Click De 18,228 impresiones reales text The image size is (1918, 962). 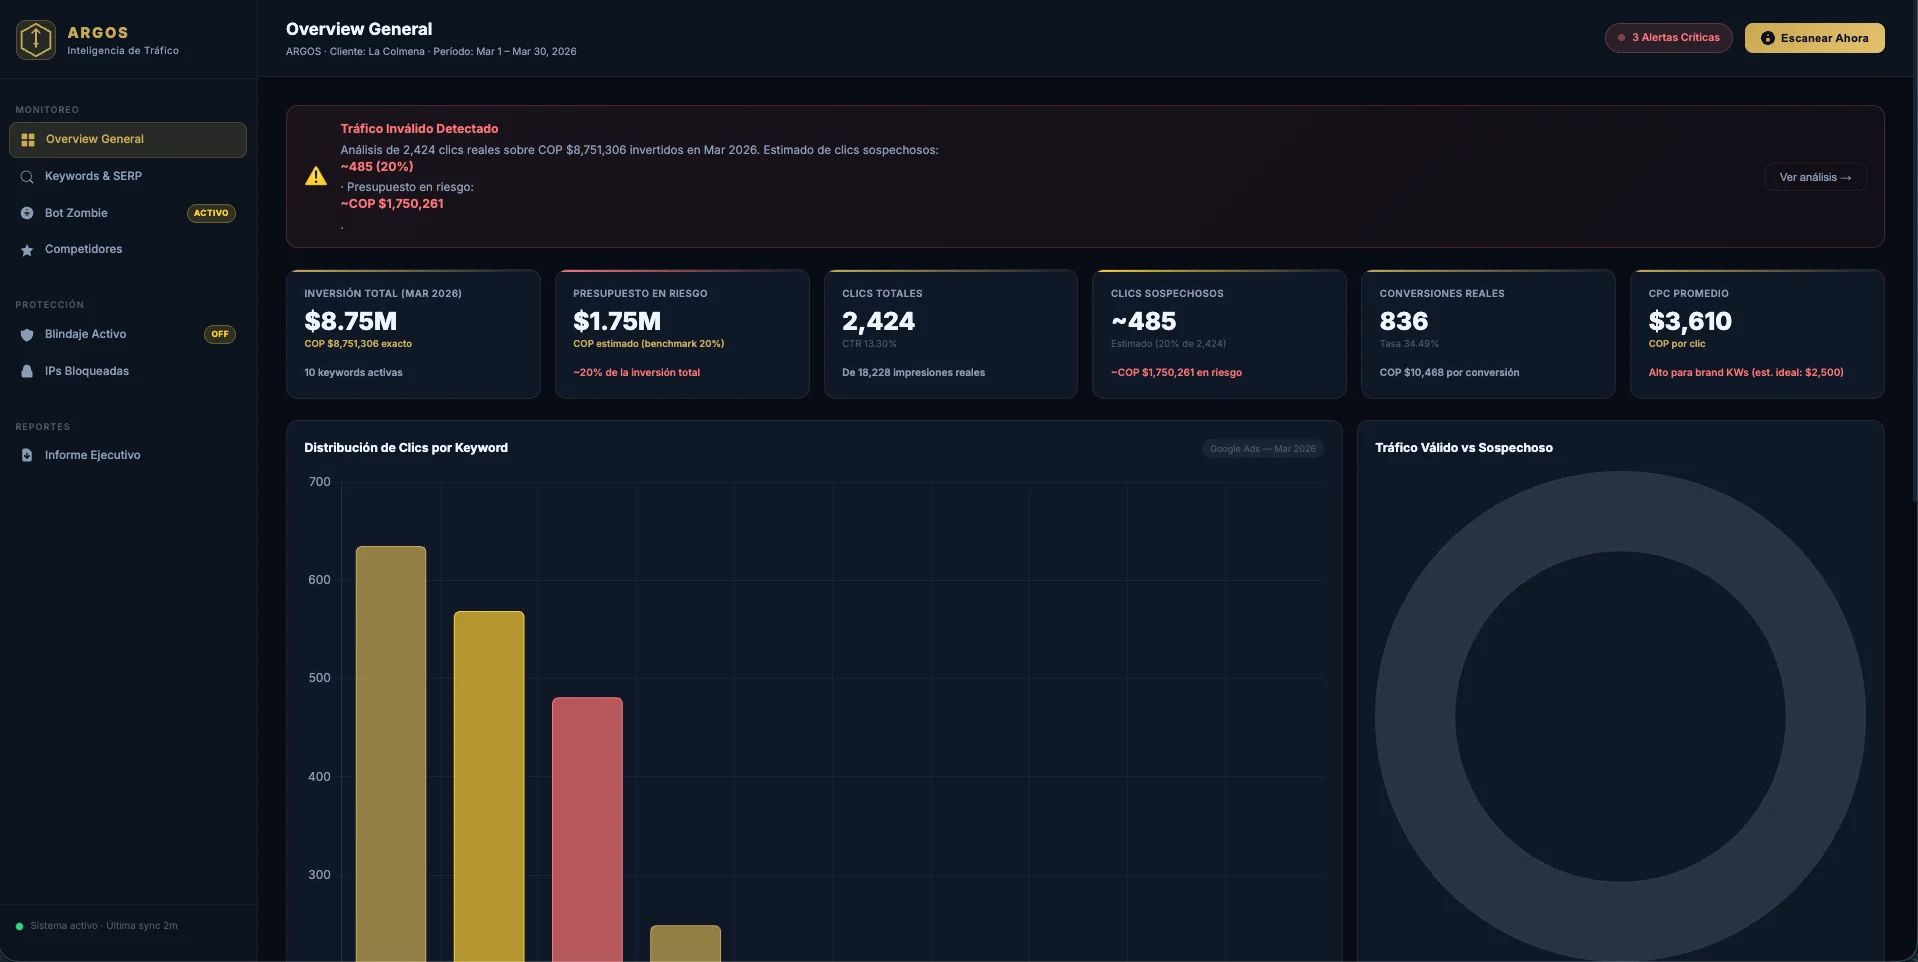pyautogui.click(x=913, y=373)
